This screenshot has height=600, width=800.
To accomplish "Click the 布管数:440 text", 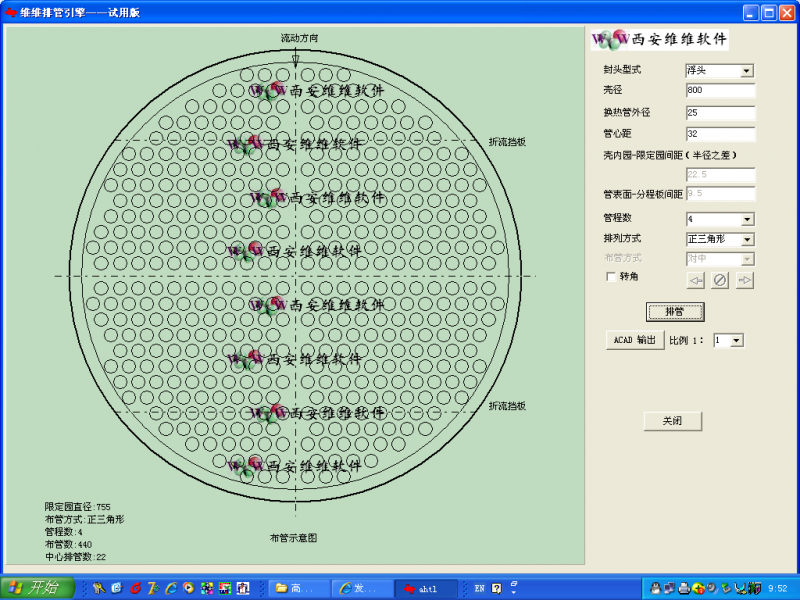I will (x=68, y=544).
